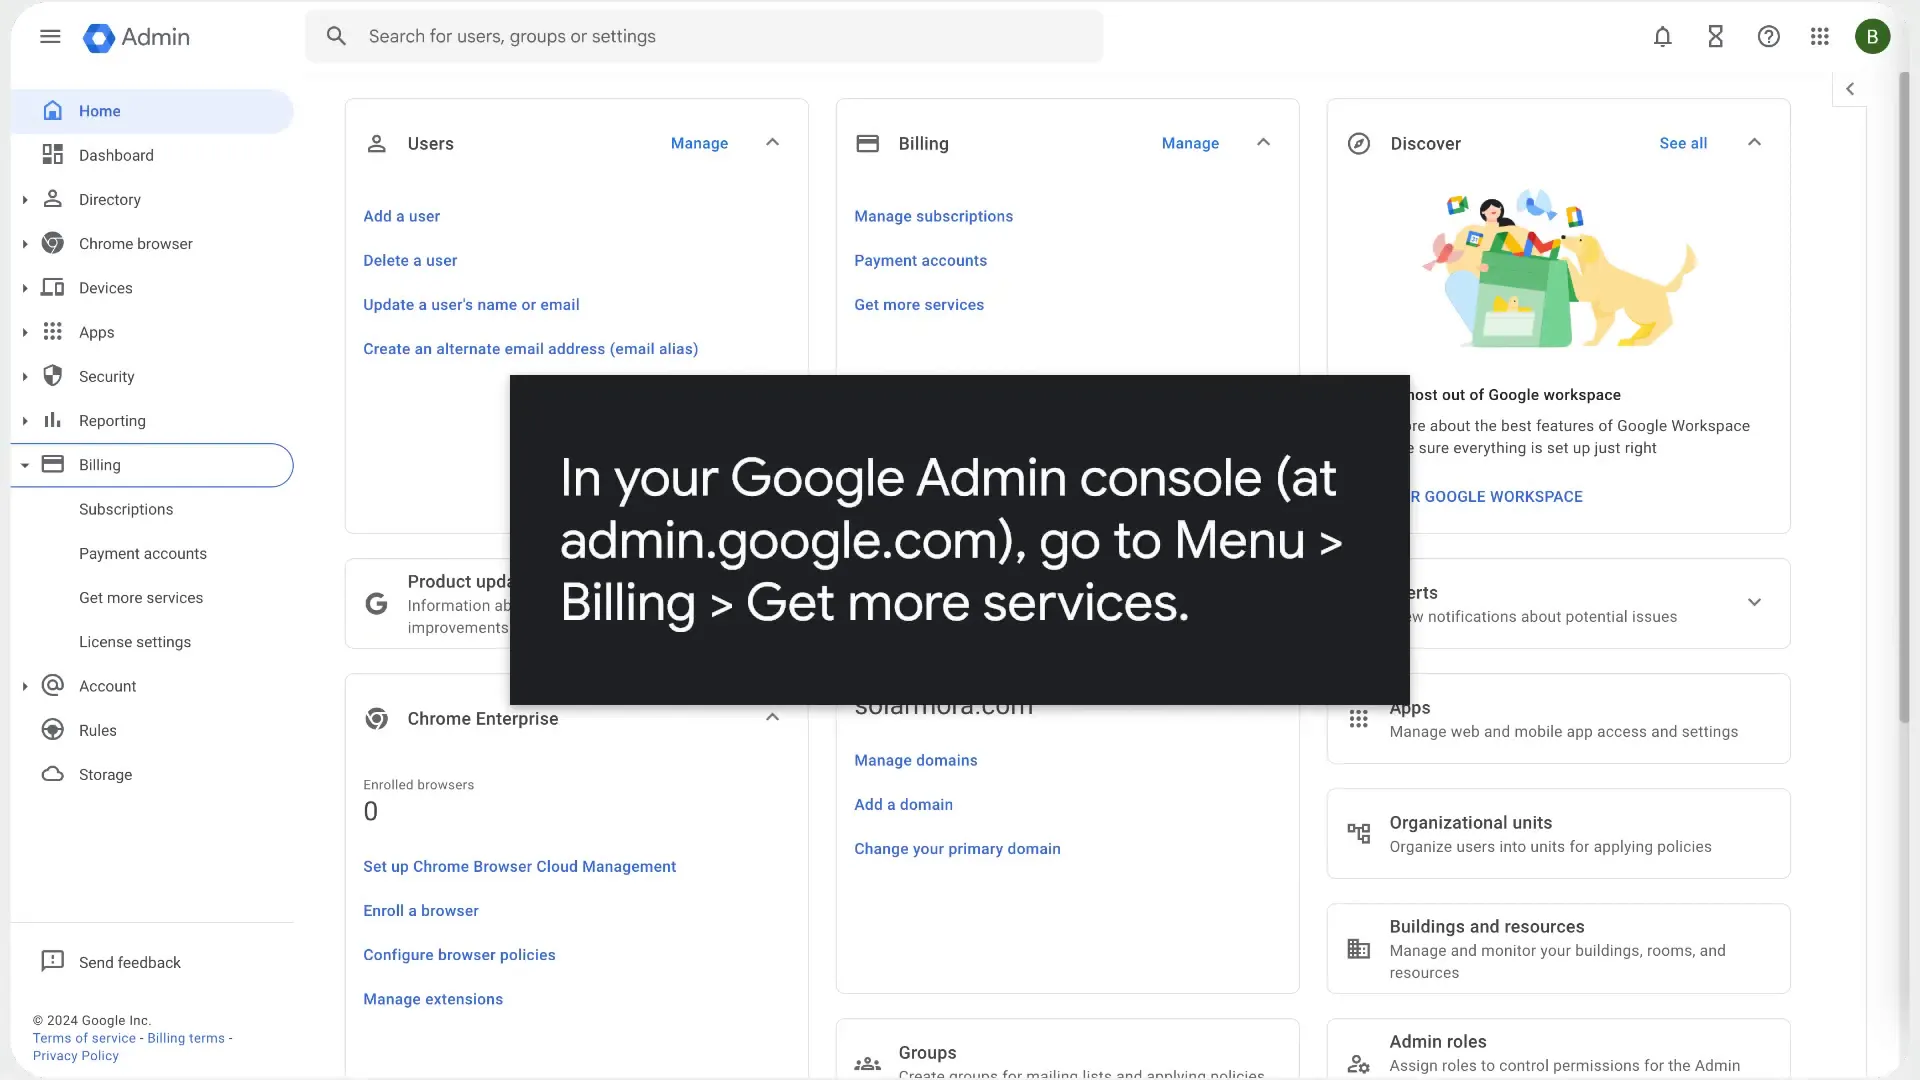The image size is (1920, 1080).
Task: Click the search magnifier icon
Action: coord(336,37)
